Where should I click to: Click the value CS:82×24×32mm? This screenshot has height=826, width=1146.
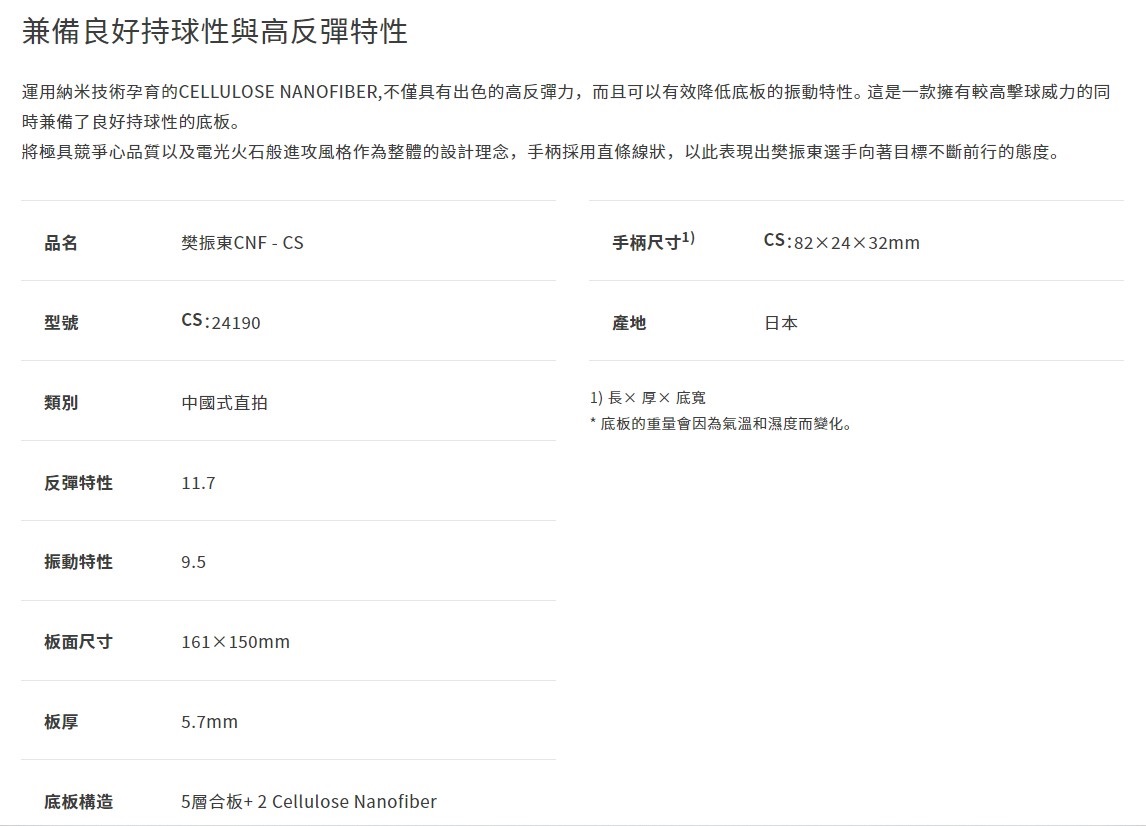pyautogui.click(x=841, y=242)
